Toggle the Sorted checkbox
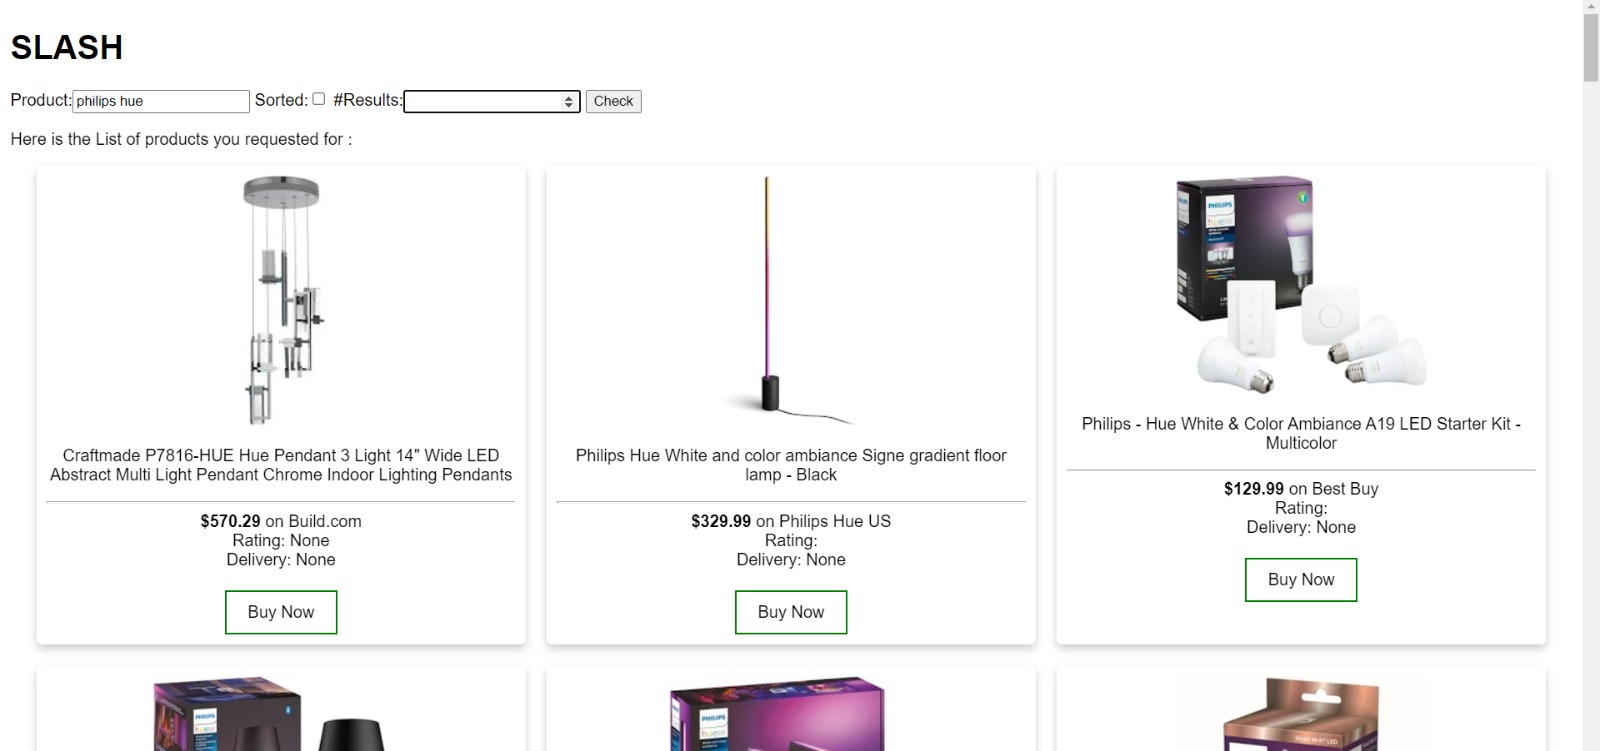 pyautogui.click(x=319, y=99)
